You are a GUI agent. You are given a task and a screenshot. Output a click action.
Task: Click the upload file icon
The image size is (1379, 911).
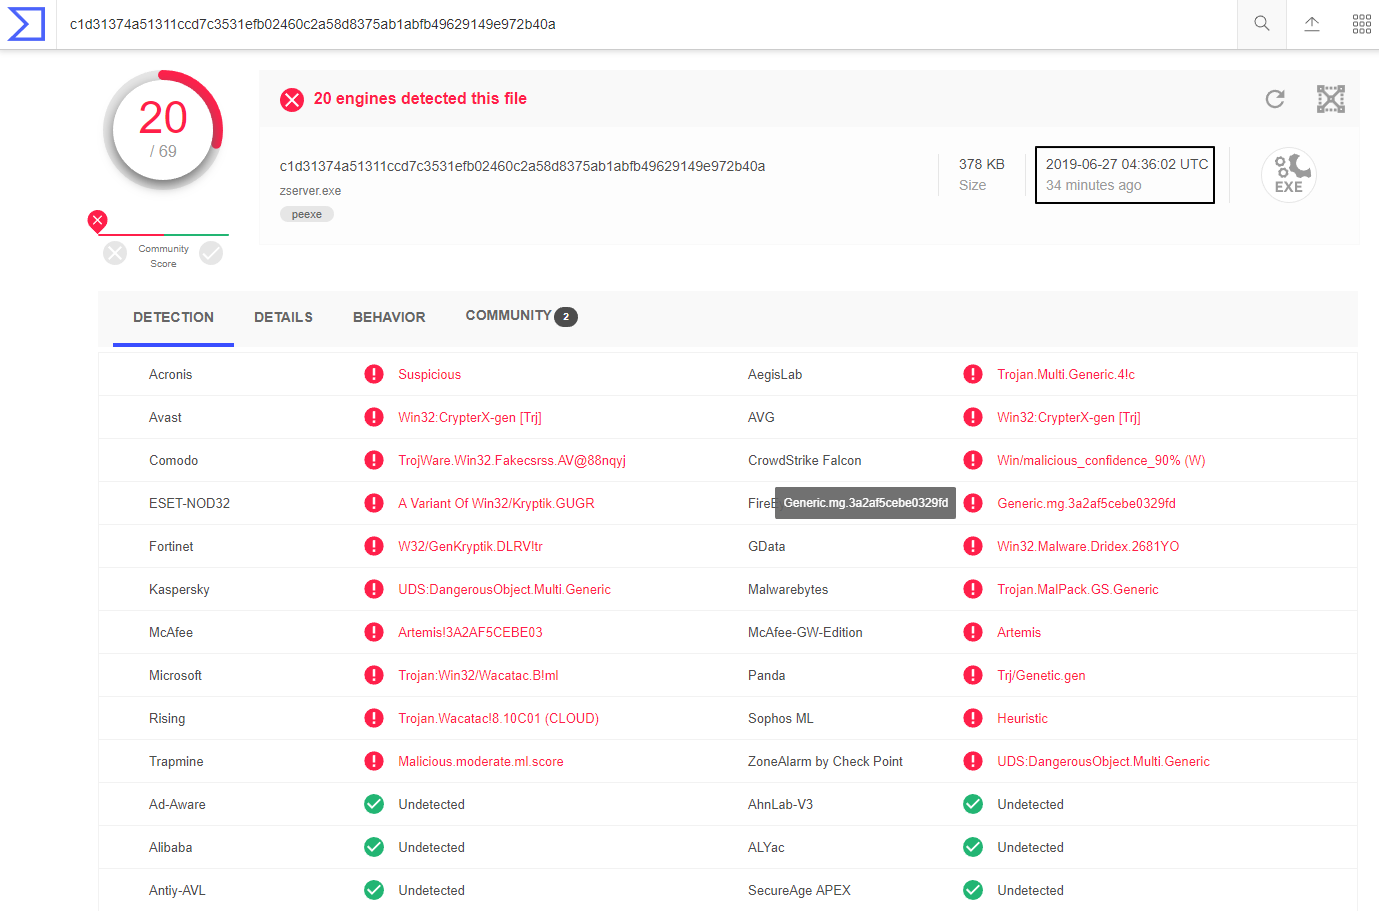(x=1312, y=24)
